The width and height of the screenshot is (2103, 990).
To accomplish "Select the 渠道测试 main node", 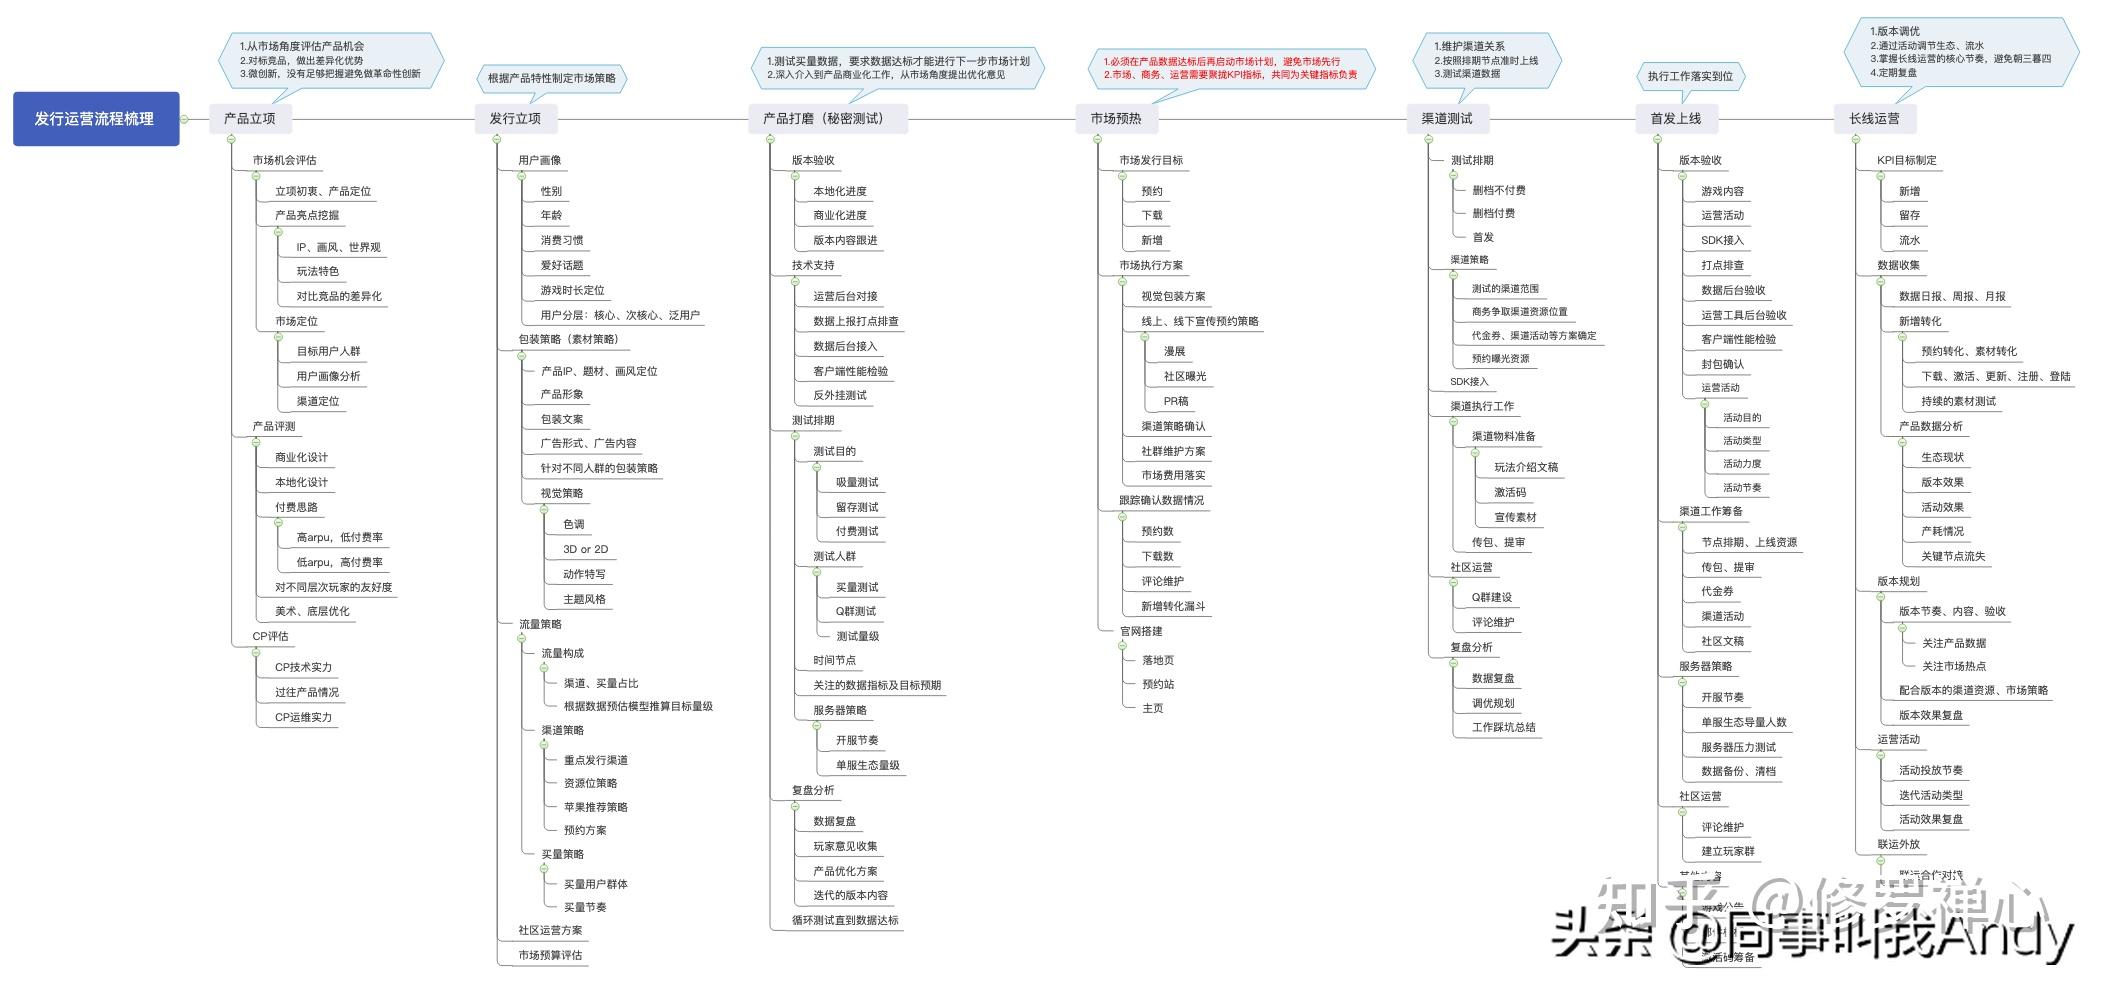I will click(x=1447, y=119).
